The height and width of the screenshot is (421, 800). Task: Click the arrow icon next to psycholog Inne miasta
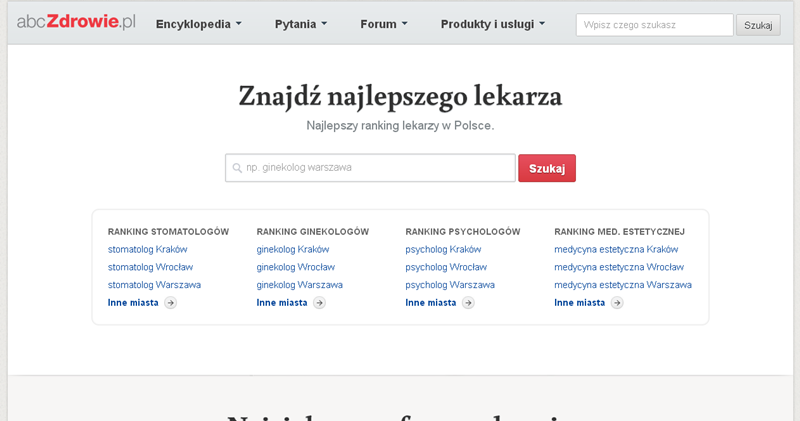[x=468, y=303]
